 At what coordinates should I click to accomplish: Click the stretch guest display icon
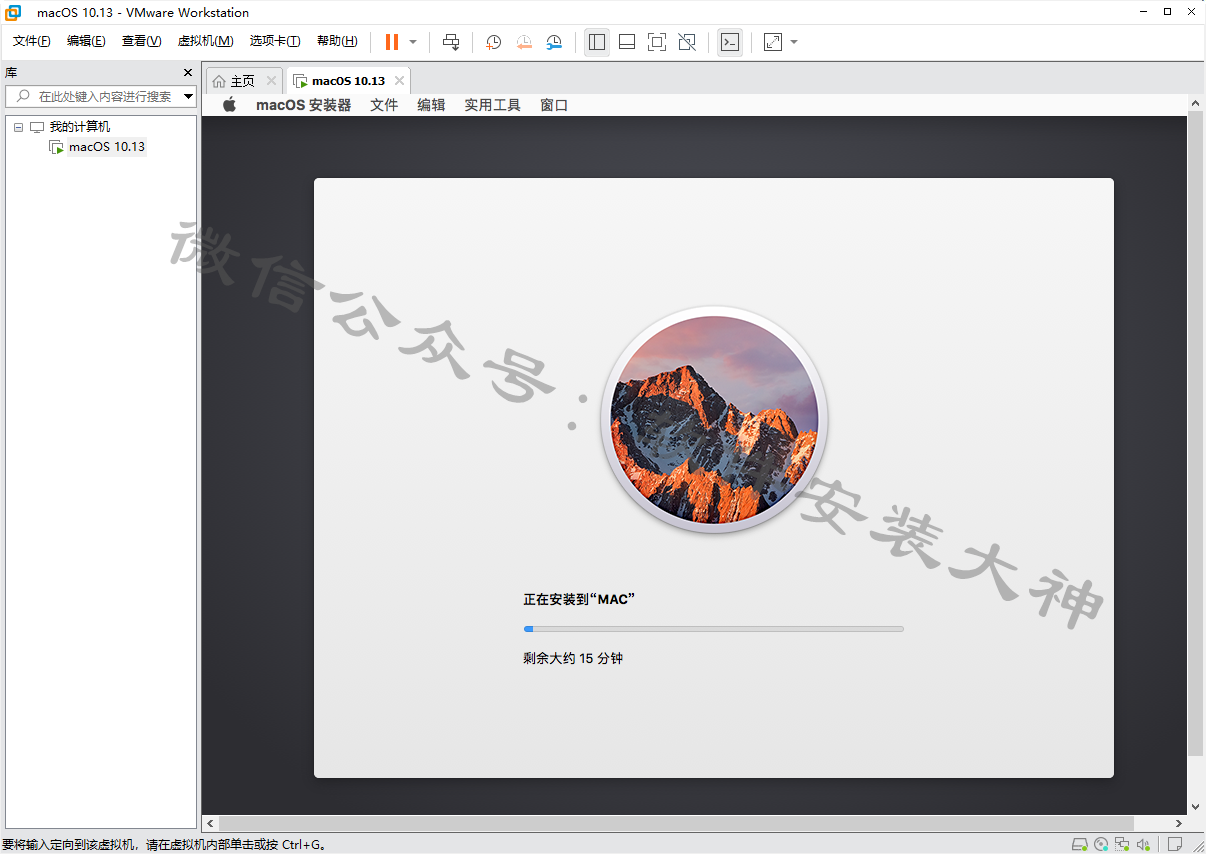(773, 42)
